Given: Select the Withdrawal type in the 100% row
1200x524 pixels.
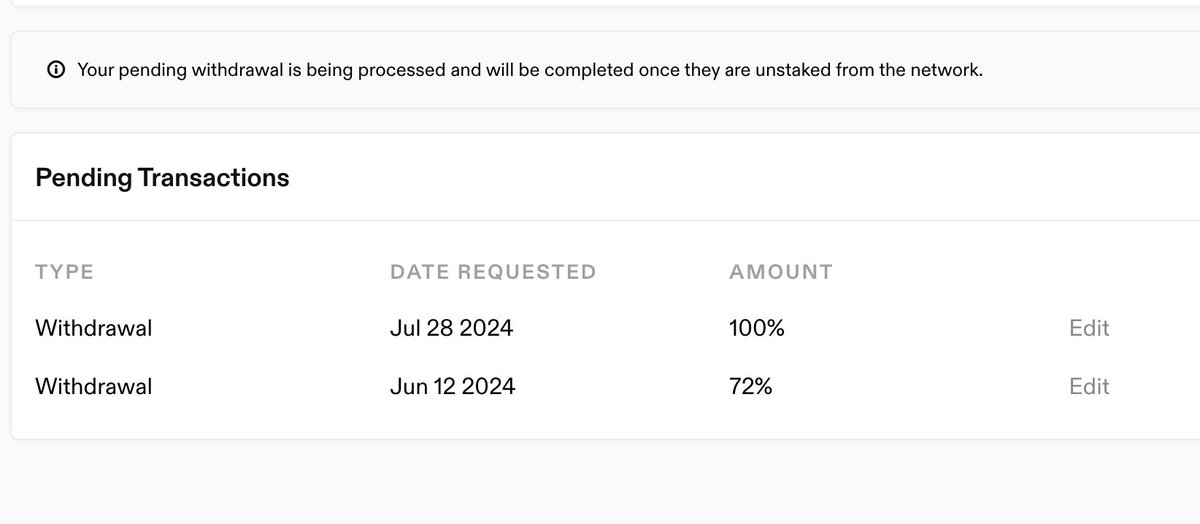Looking at the screenshot, I should pos(93,328).
